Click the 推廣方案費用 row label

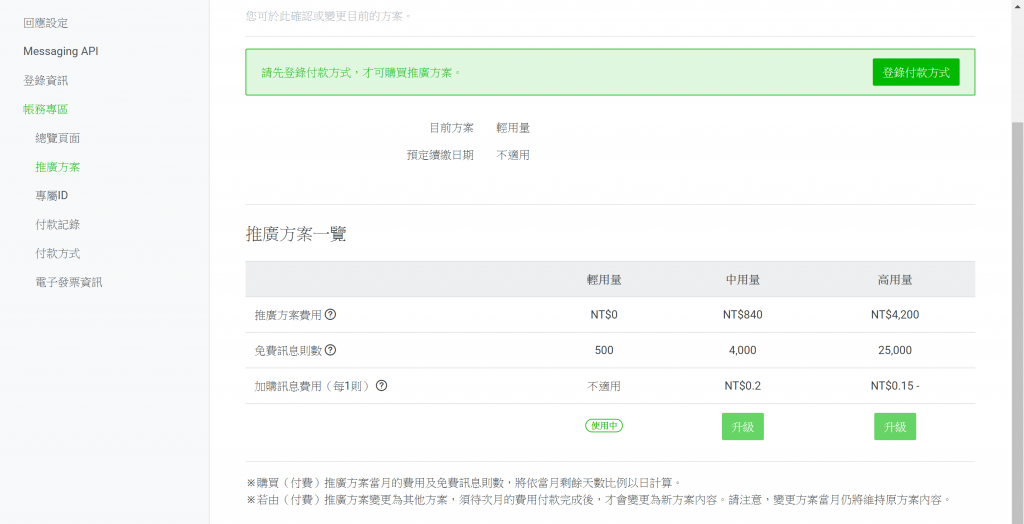[288, 315]
